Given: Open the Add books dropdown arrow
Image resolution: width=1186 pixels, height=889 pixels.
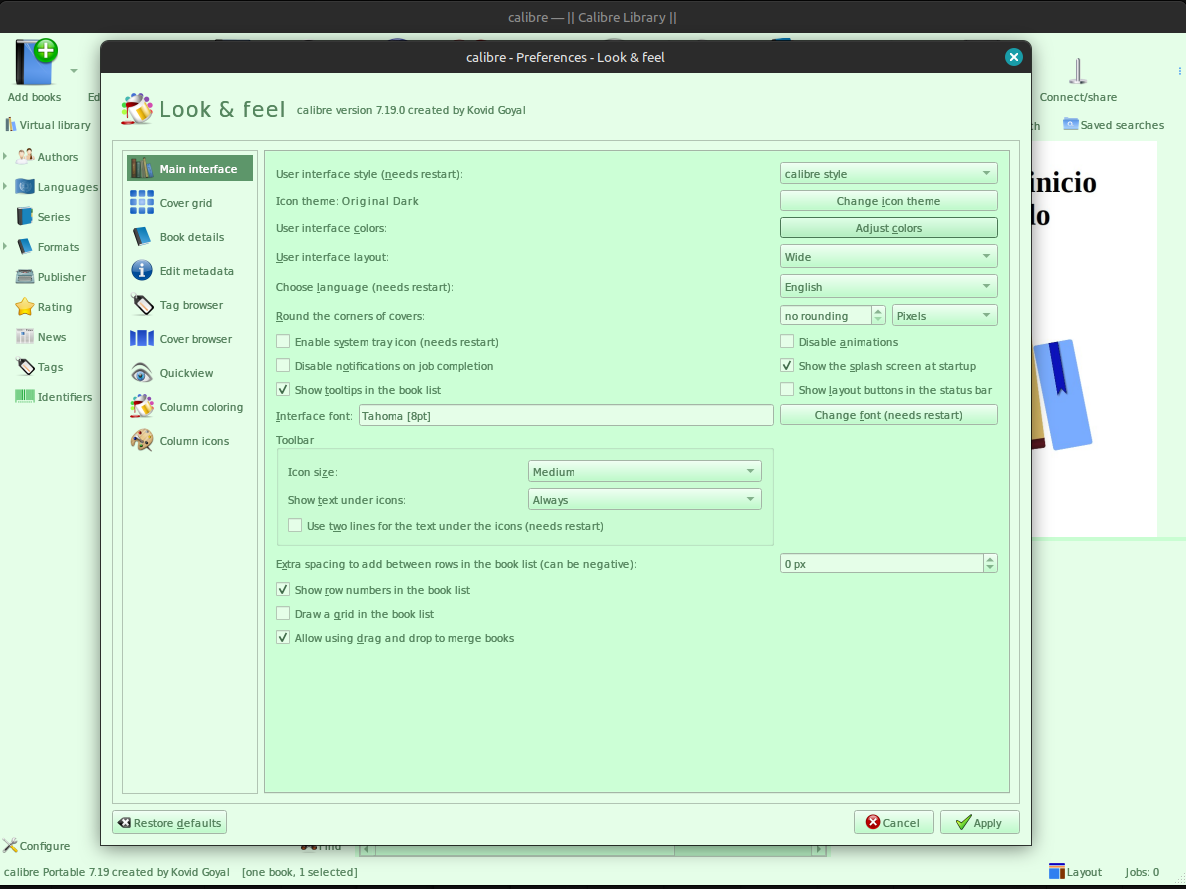Looking at the screenshot, I should [x=73, y=70].
